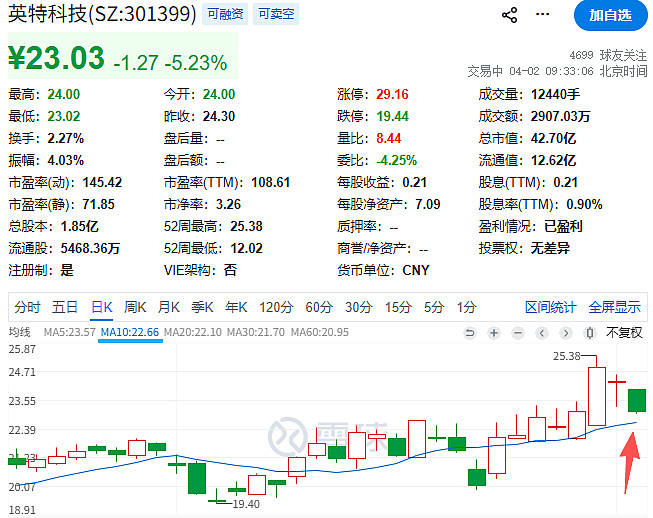Select the 周K tab
This screenshot has width=653, height=518.
(135, 307)
